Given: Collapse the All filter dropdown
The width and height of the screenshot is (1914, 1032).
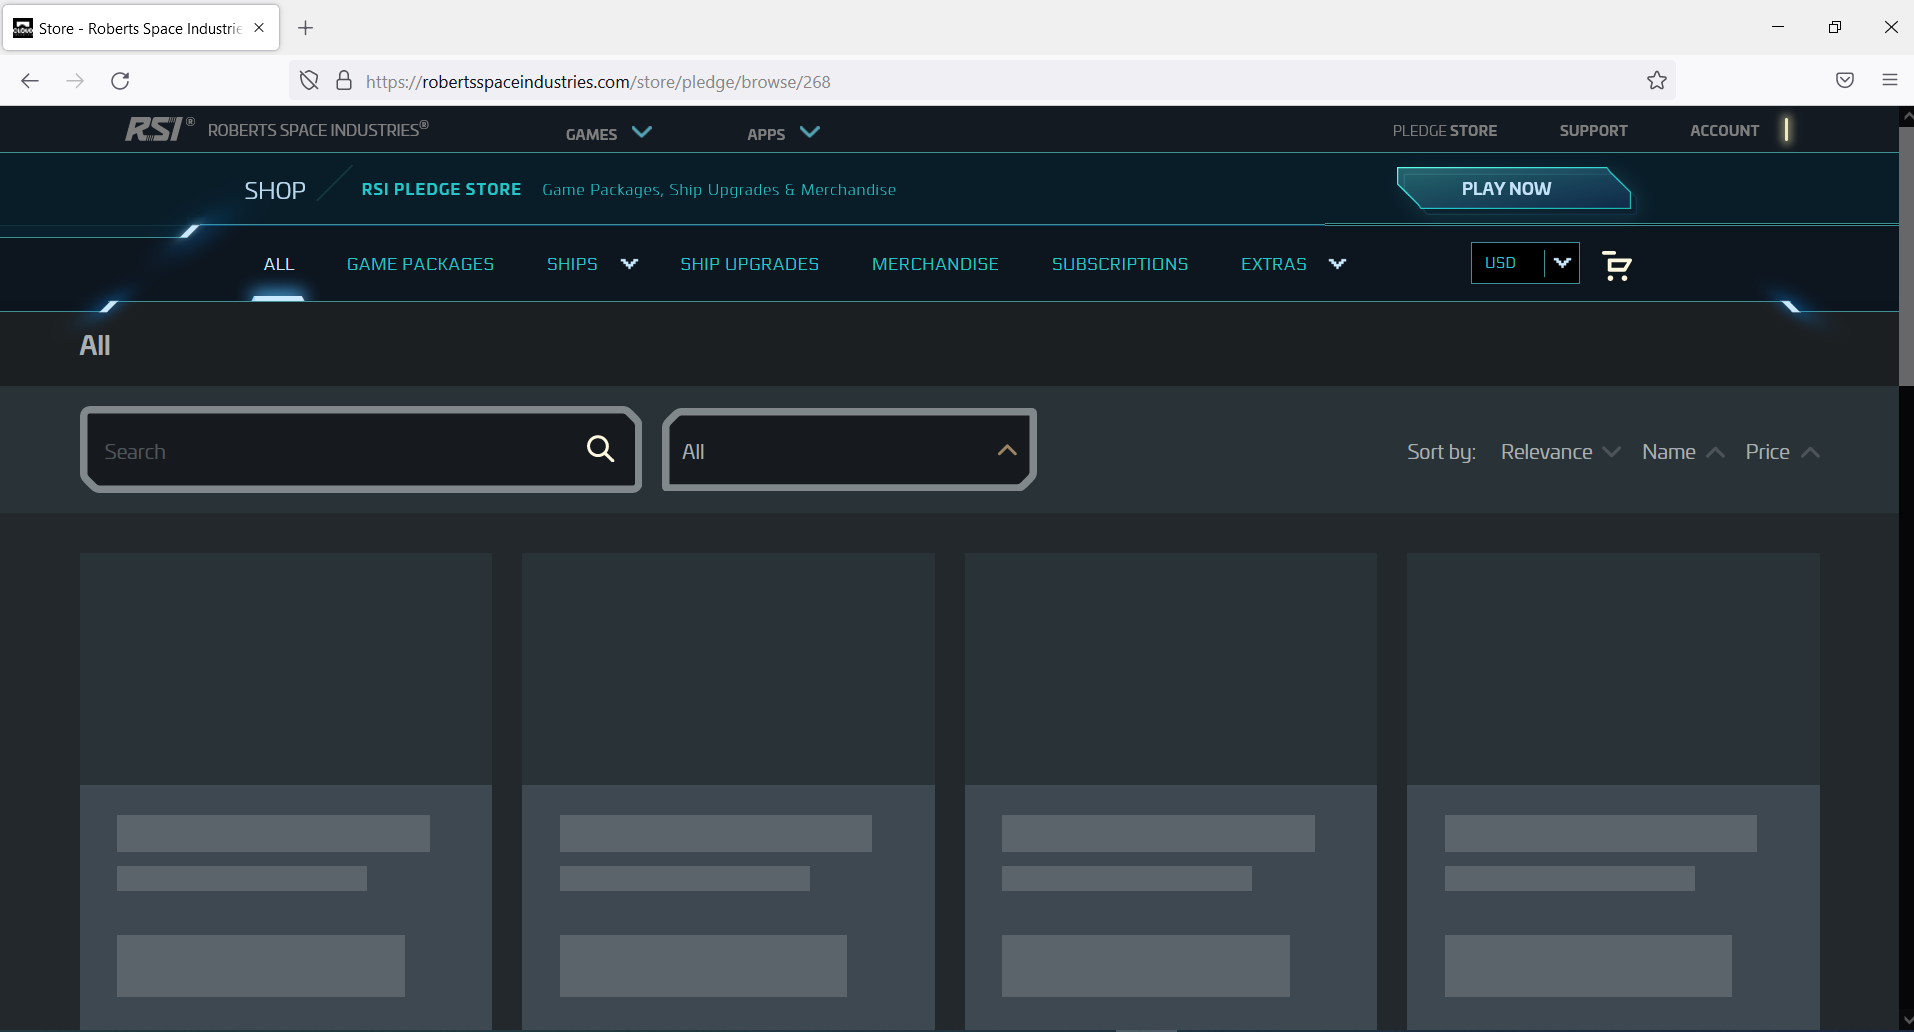Looking at the screenshot, I should coord(1005,450).
